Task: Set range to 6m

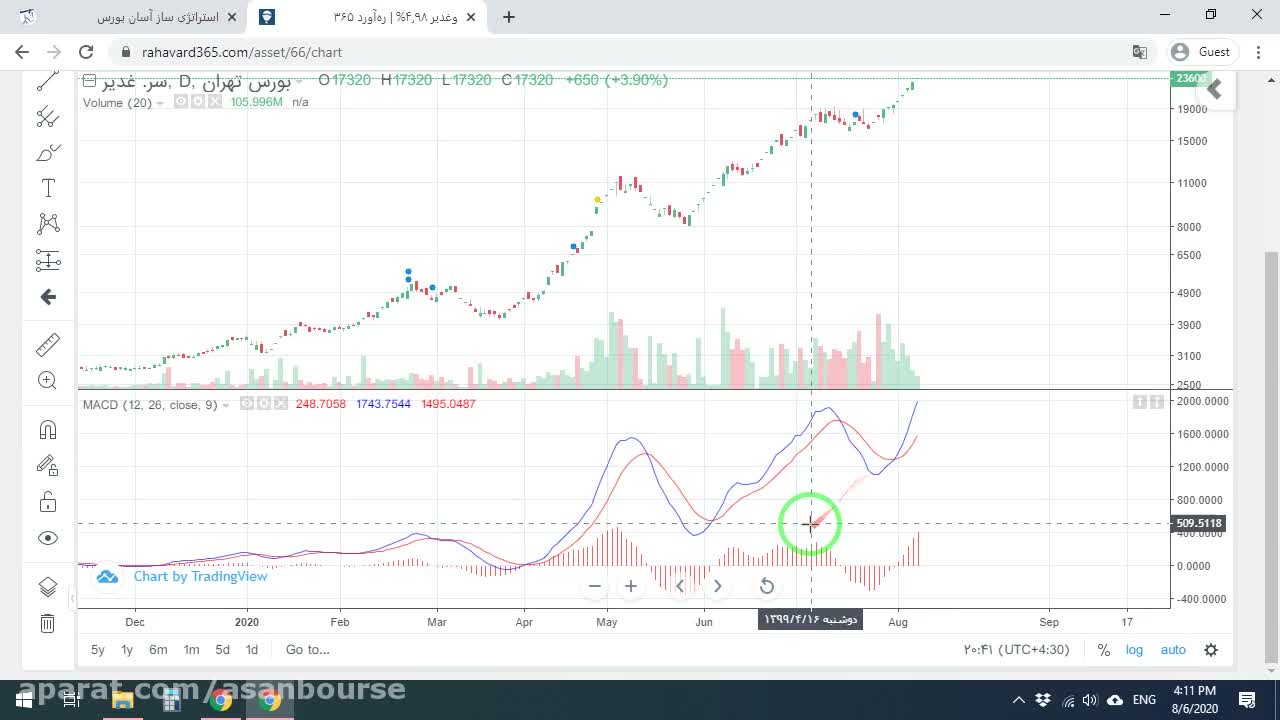Action: pos(158,650)
